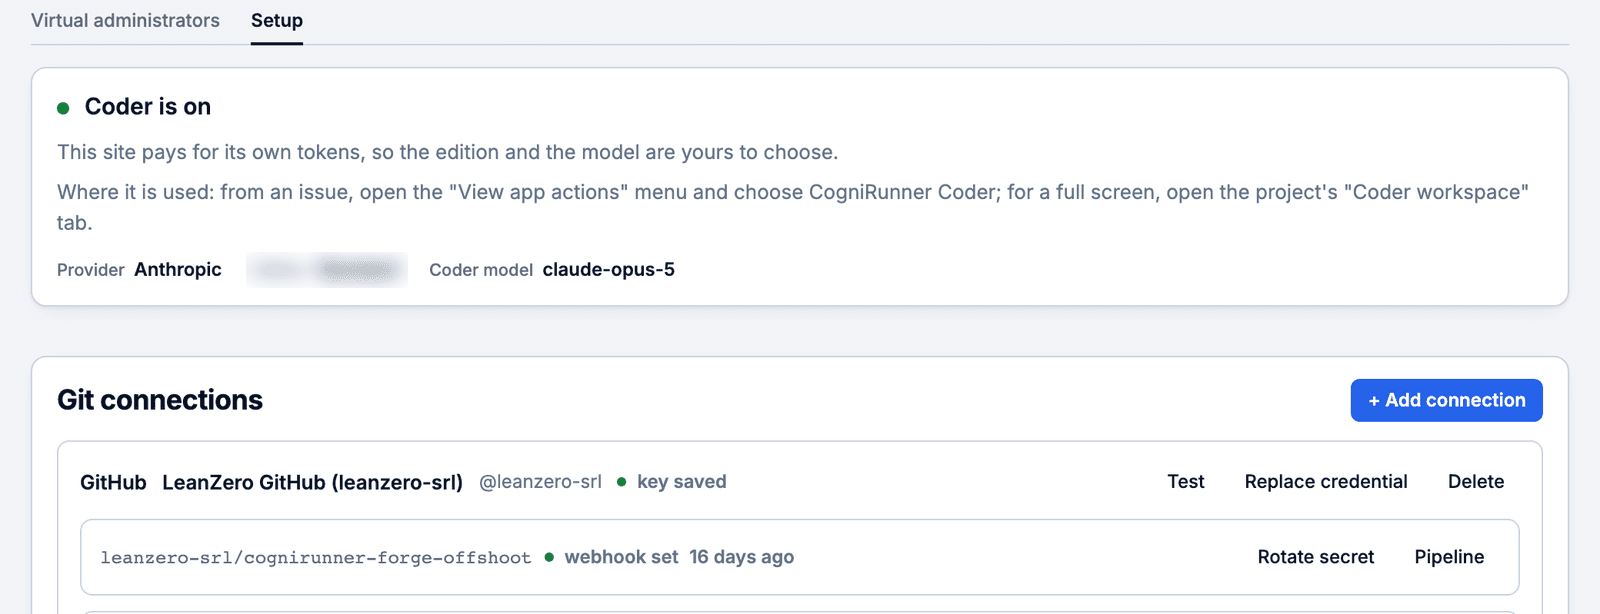Delete the LeanZero GitHub connection

tap(1476, 481)
